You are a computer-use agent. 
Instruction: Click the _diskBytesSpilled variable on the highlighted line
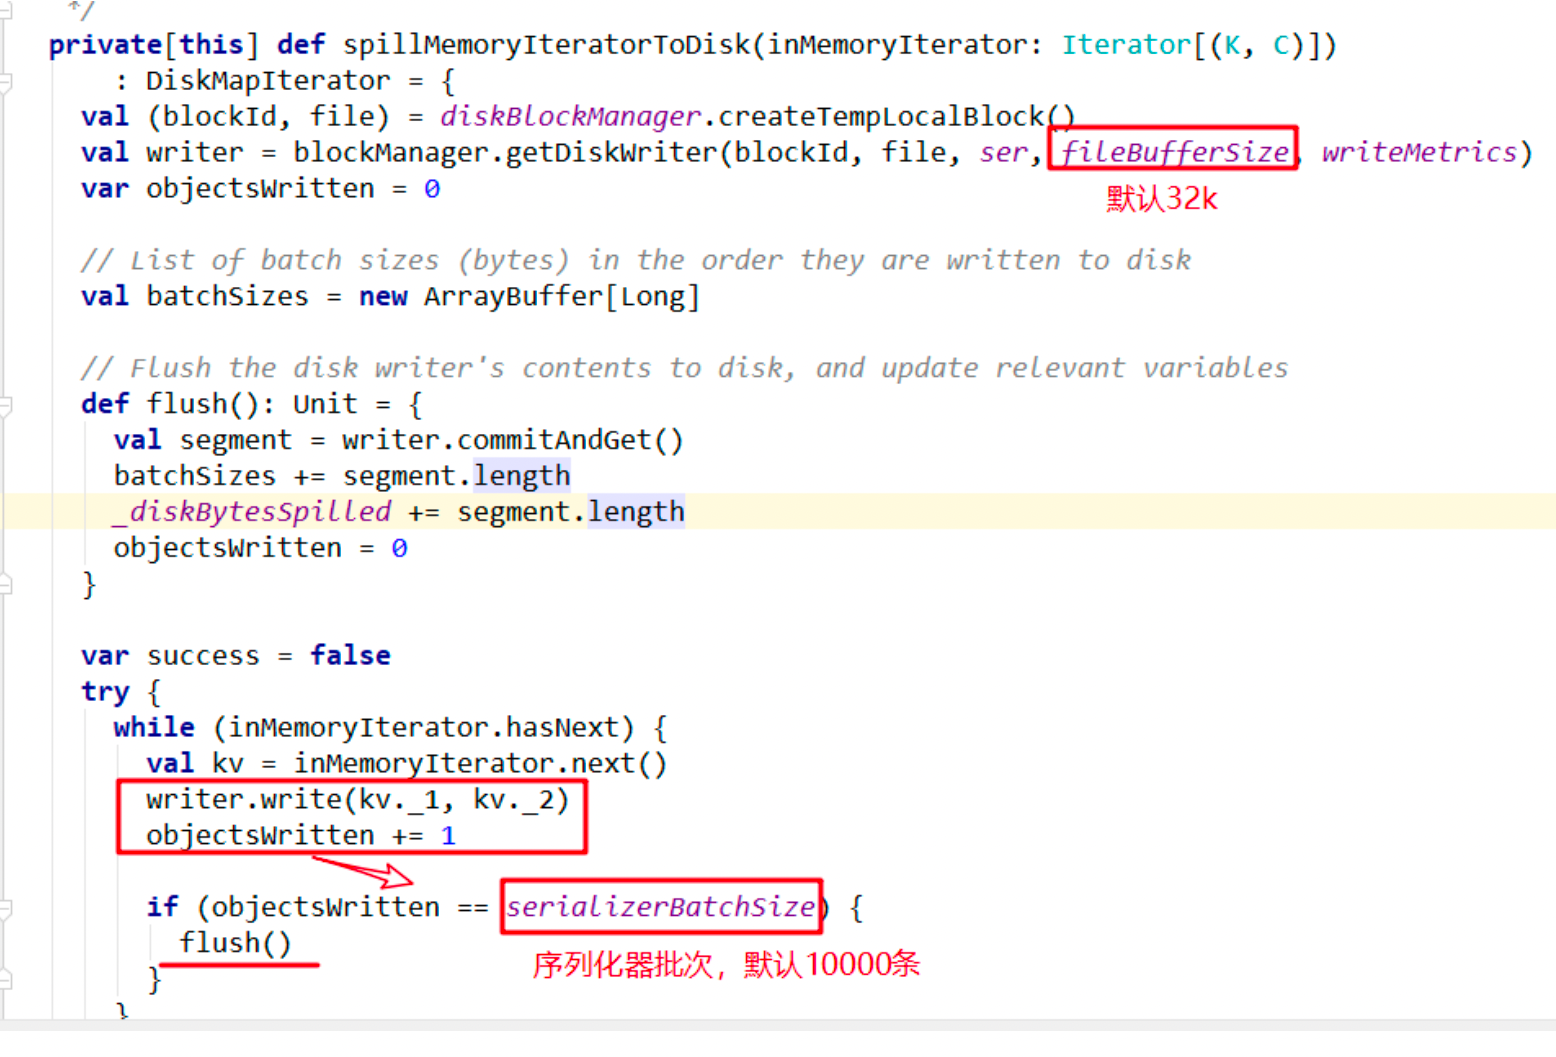coord(252,512)
